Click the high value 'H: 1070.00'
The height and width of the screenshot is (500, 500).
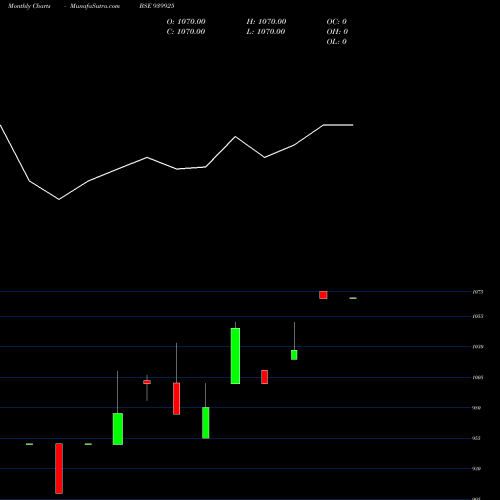click(266, 22)
